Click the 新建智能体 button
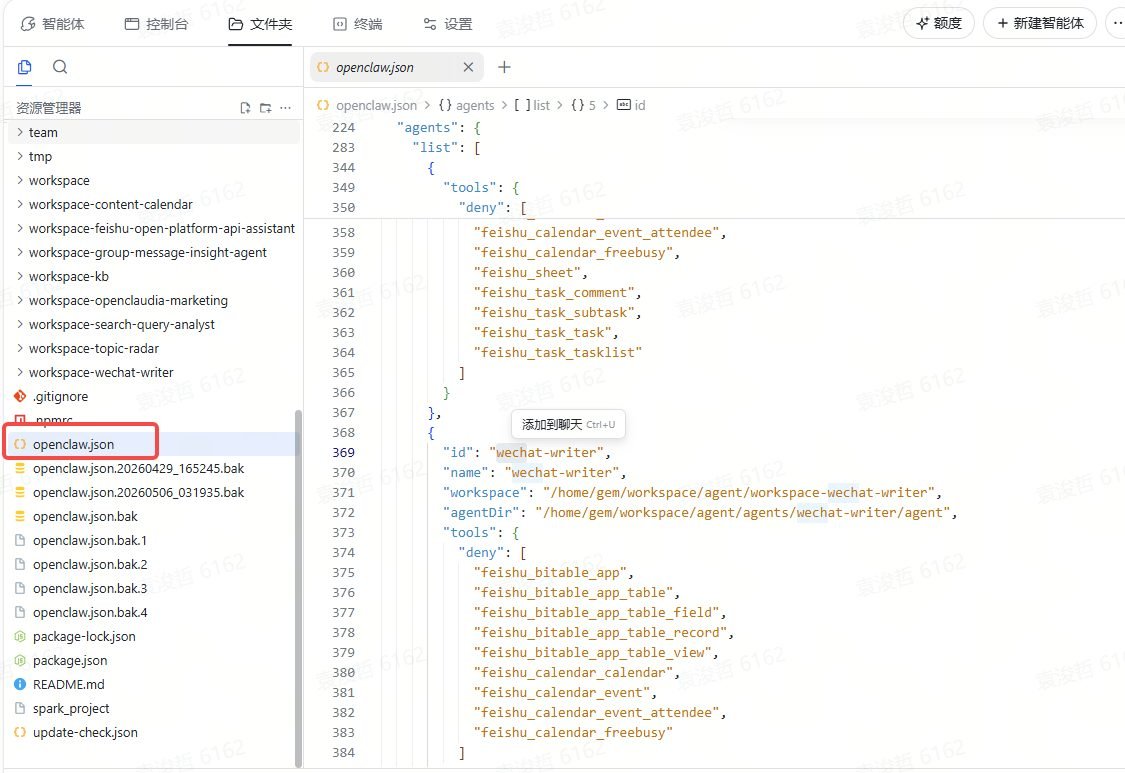The height and width of the screenshot is (773, 1125). (x=1040, y=23)
